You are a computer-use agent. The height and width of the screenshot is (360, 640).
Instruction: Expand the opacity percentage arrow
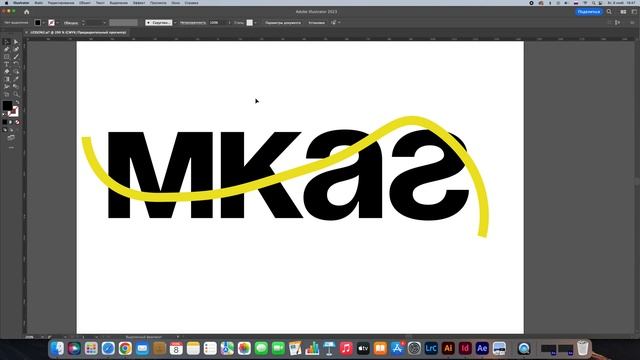click(229, 22)
